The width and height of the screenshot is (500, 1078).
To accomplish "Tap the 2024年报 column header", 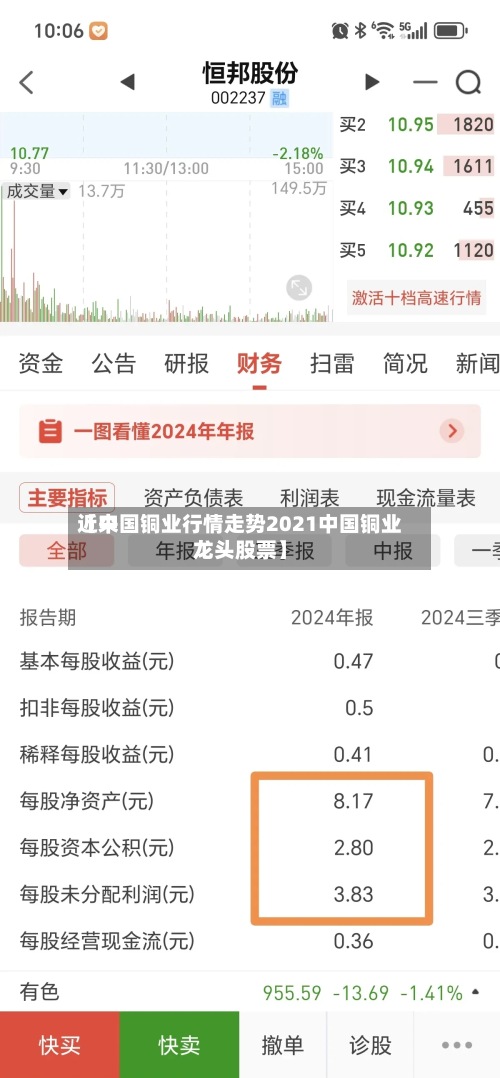I will point(332,617).
